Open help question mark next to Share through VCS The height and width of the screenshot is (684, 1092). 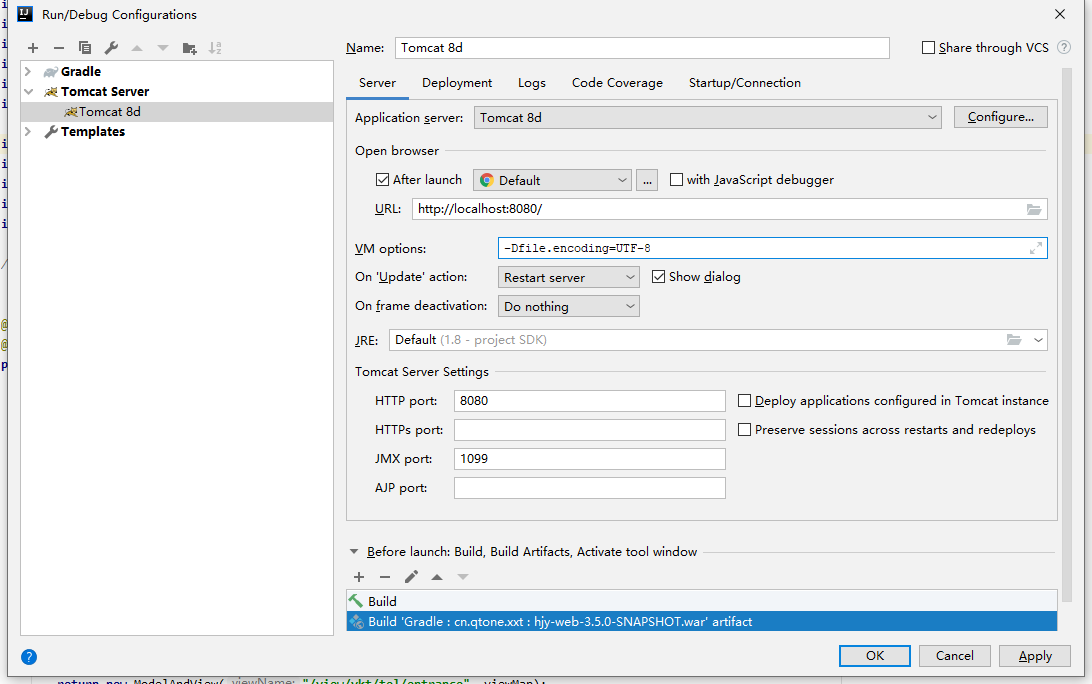1063,47
